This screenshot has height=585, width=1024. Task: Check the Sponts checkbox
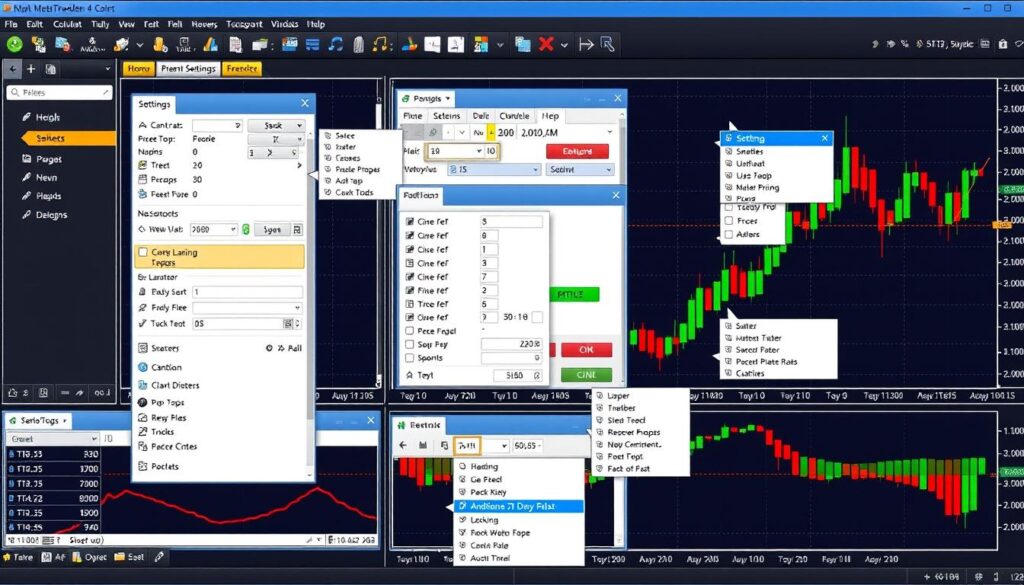click(x=409, y=357)
